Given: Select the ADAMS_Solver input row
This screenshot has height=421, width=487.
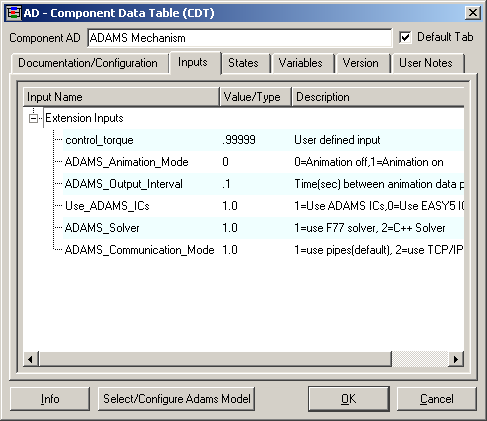Looking at the screenshot, I should click(263, 228).
